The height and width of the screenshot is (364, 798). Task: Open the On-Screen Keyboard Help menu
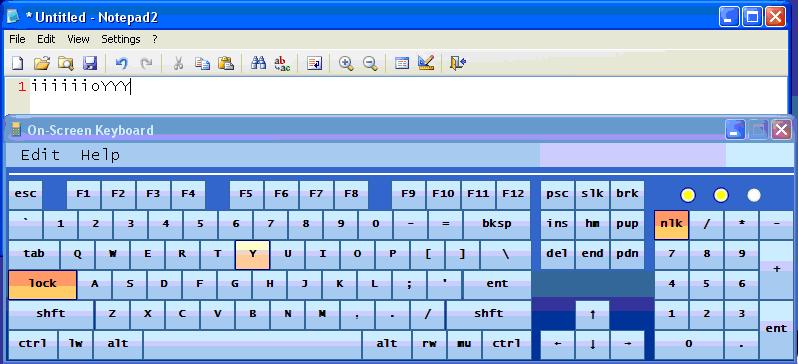coord(100,155)
